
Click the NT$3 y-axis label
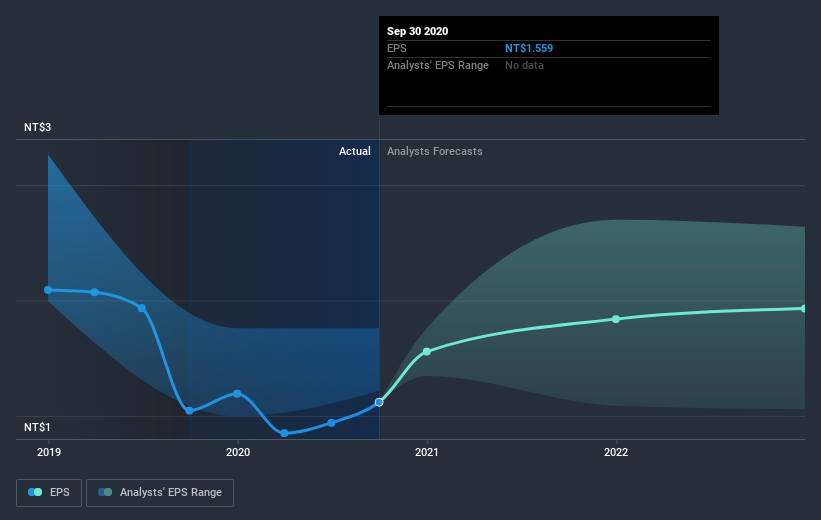click(37, 127)
